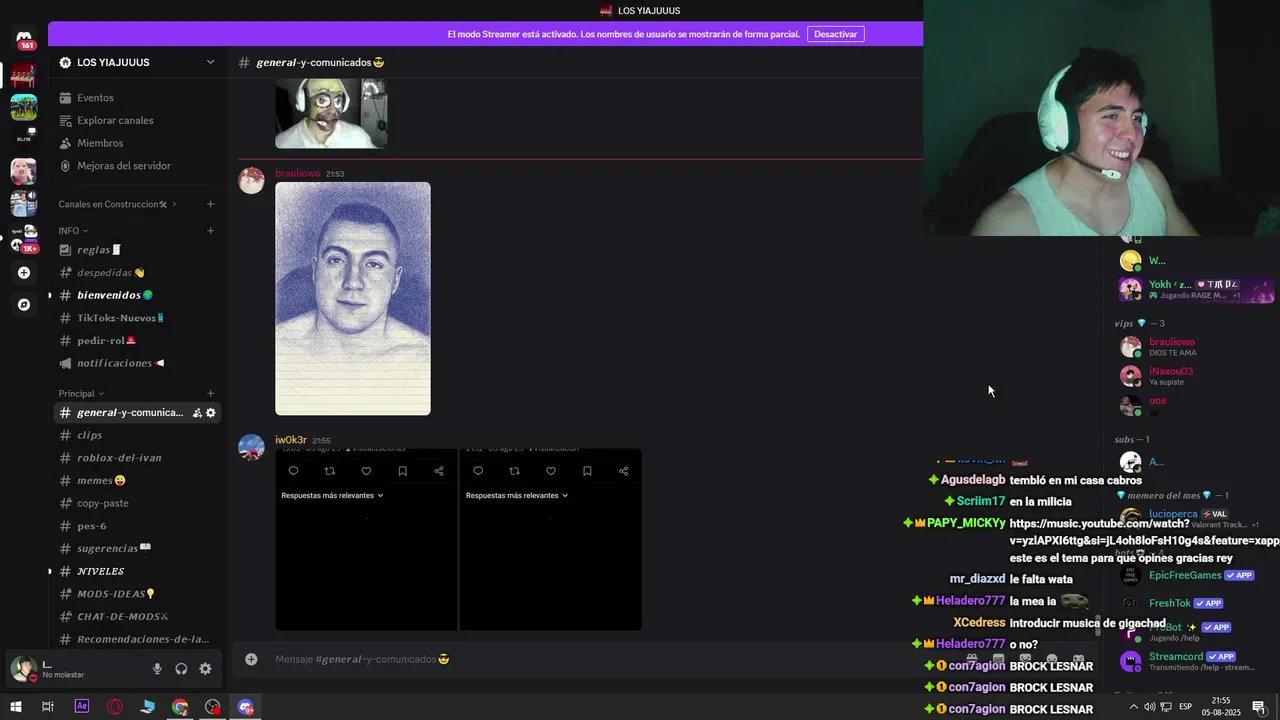Open volume control in system tray
The width and height of the screenshot is (1280, 720).
point(1150,707)
